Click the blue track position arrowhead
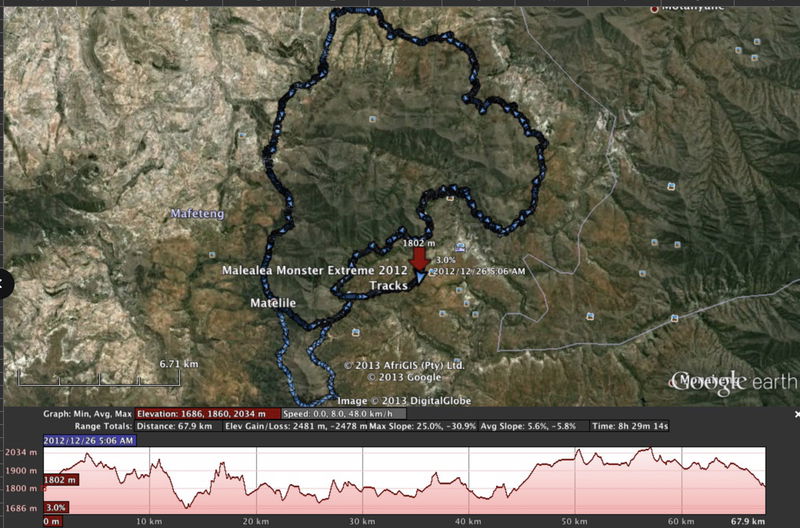This screenshot has height=528, width=800. [x=421, y=278]
